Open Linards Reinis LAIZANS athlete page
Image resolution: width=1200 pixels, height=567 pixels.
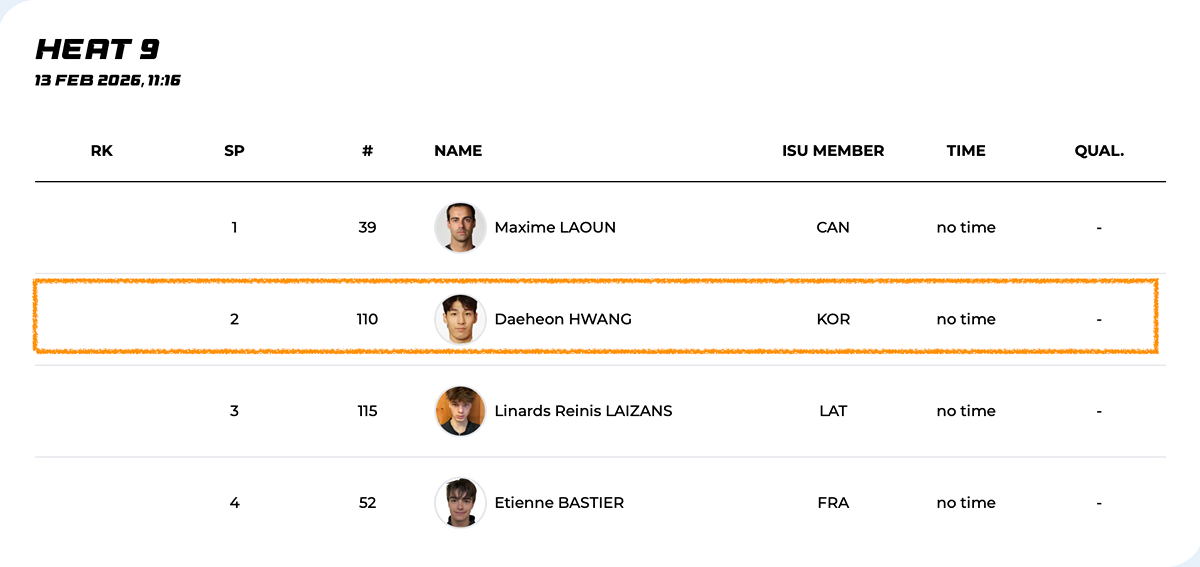pyautogui.click(x=583, y=411)
